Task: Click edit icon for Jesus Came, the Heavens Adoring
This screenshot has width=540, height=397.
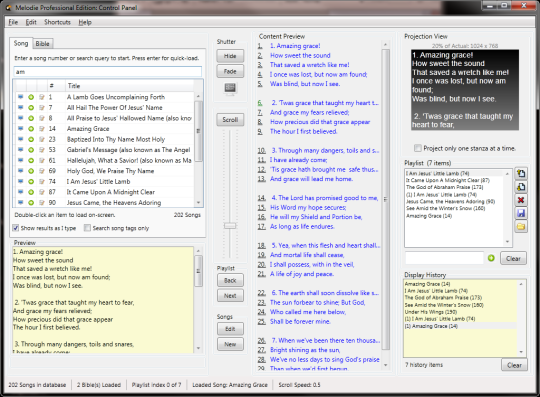Action: [42, 202]
